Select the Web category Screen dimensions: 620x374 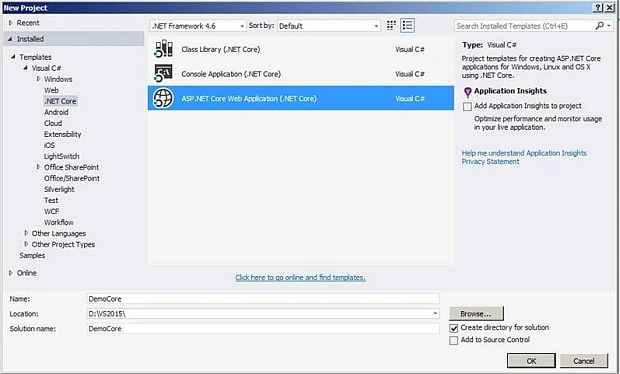(51, 90)
